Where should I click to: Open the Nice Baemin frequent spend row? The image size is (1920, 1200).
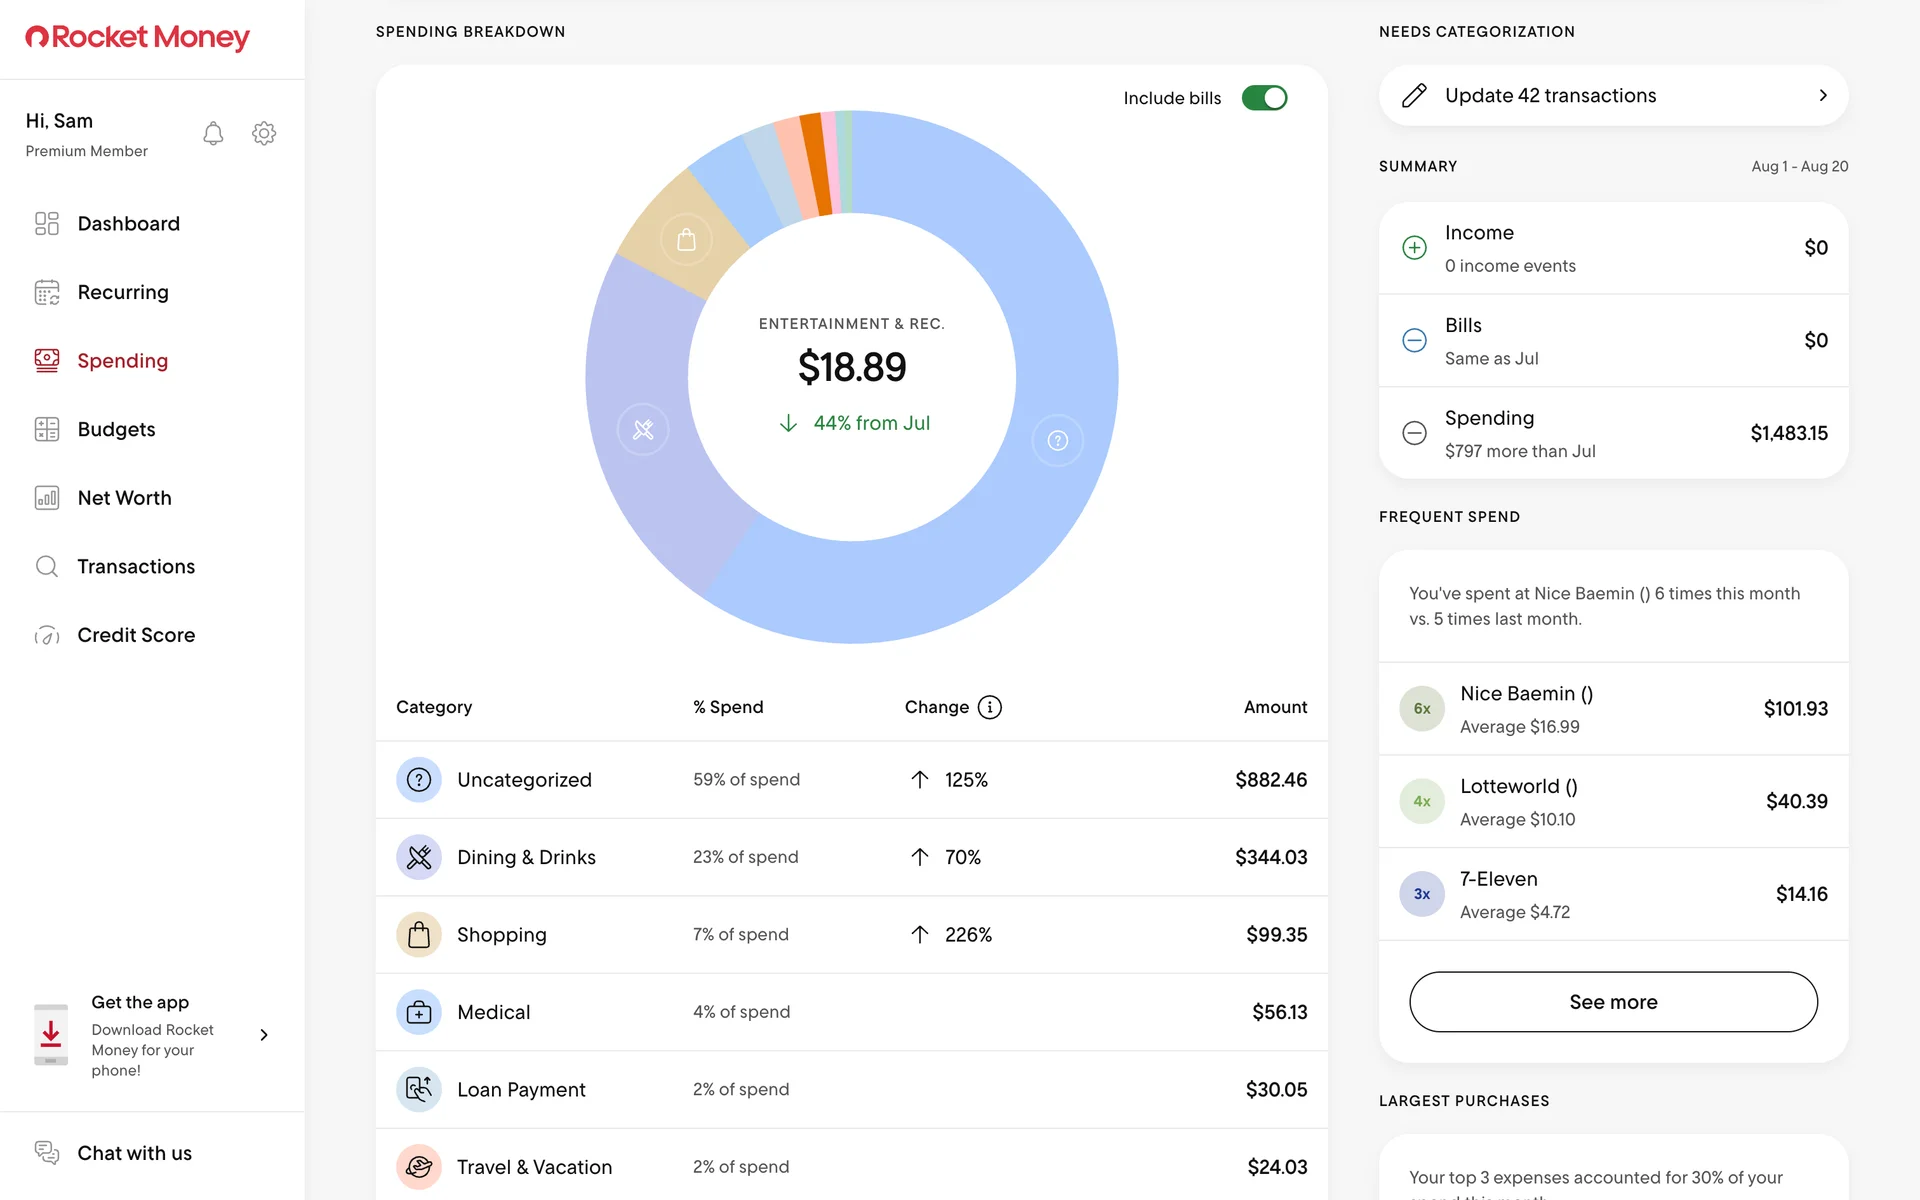1612,709
